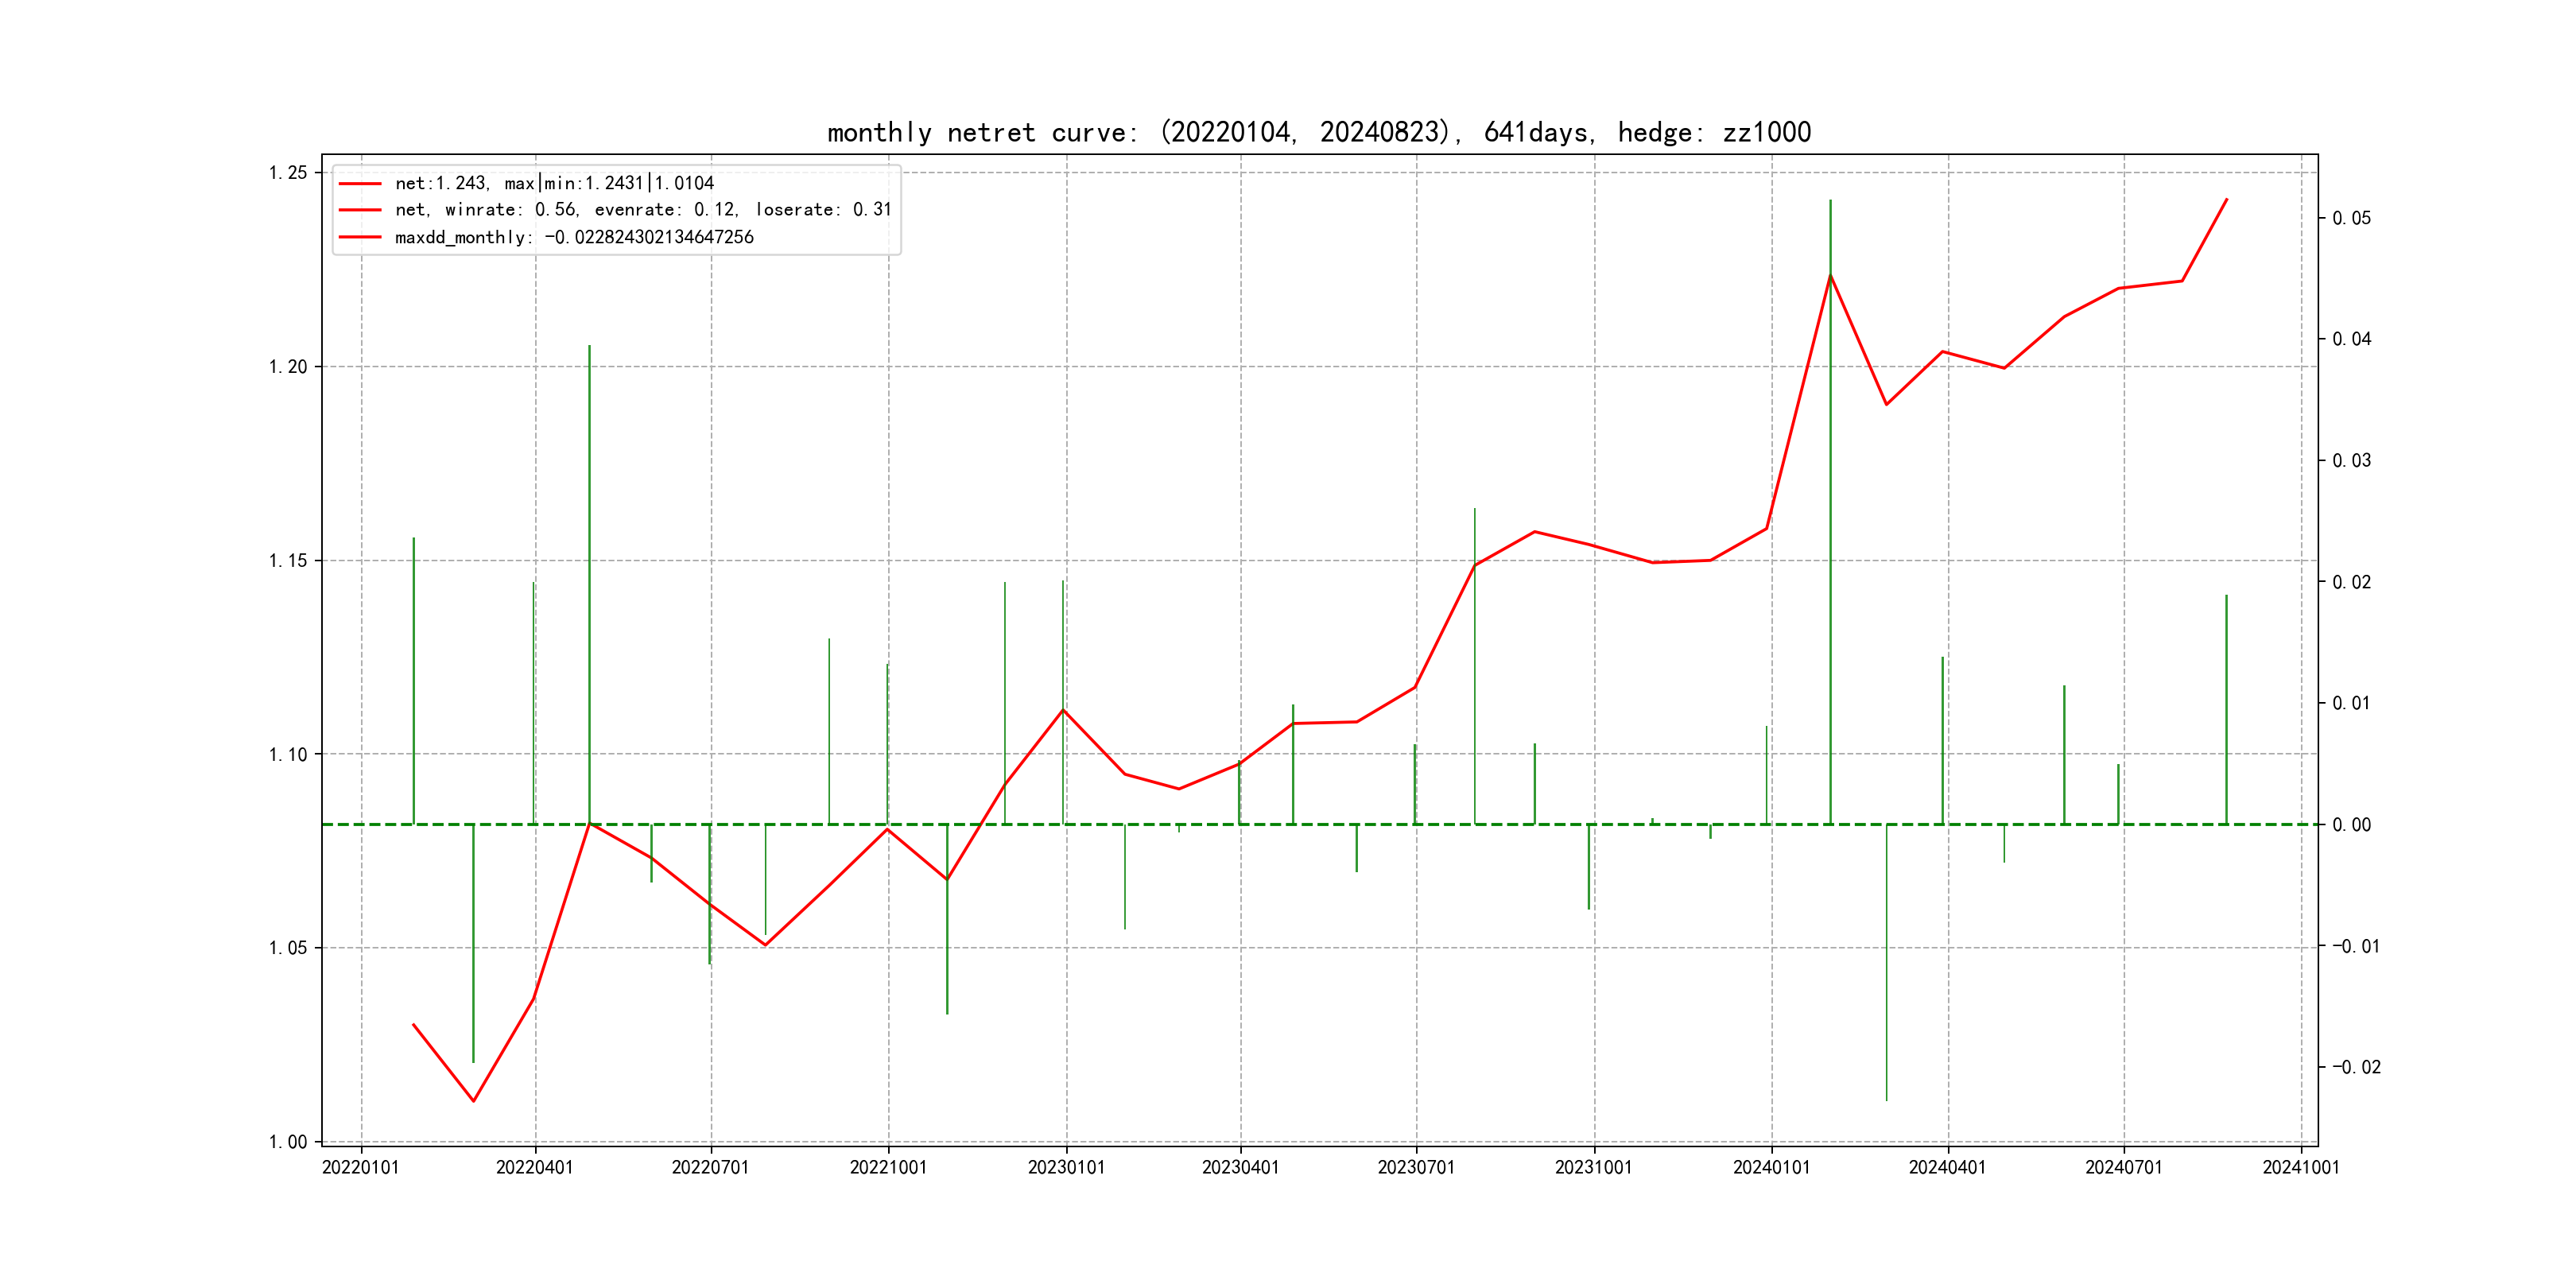The width and height of the screenshot is (2576, 1288).
Task: Click the top of the tallest green bar
Action: [1830, 201]
